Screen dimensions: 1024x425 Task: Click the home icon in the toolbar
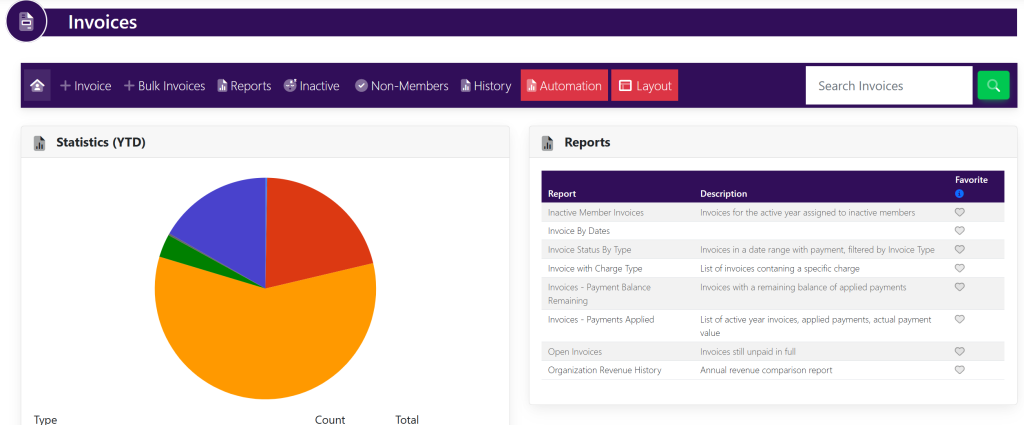pyautogui.click(x=37, y=86)
